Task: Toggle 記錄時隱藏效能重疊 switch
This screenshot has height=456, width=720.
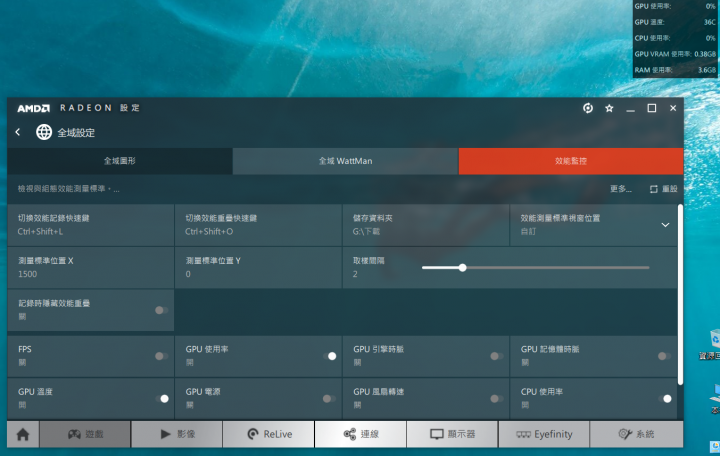Action: pyautogui.click(x=161, y=310)
